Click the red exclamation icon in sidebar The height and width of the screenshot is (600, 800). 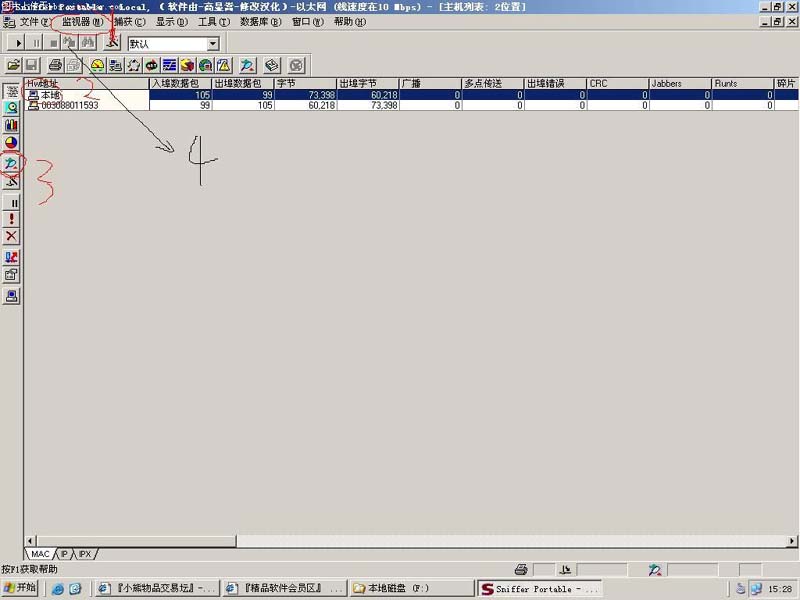pos(12,218)
